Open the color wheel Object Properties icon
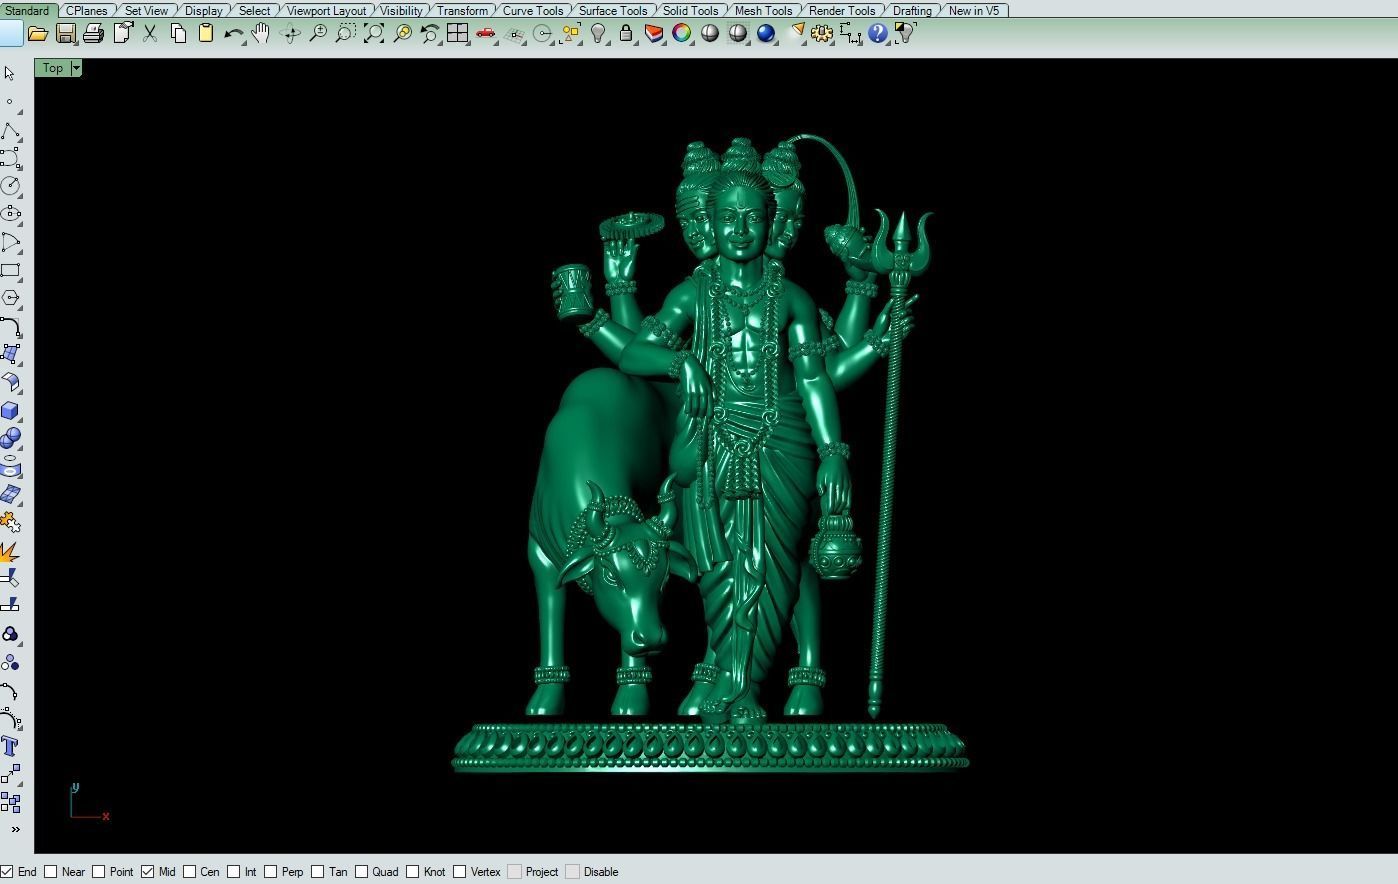1398x884 pixels. click(682, 33)
